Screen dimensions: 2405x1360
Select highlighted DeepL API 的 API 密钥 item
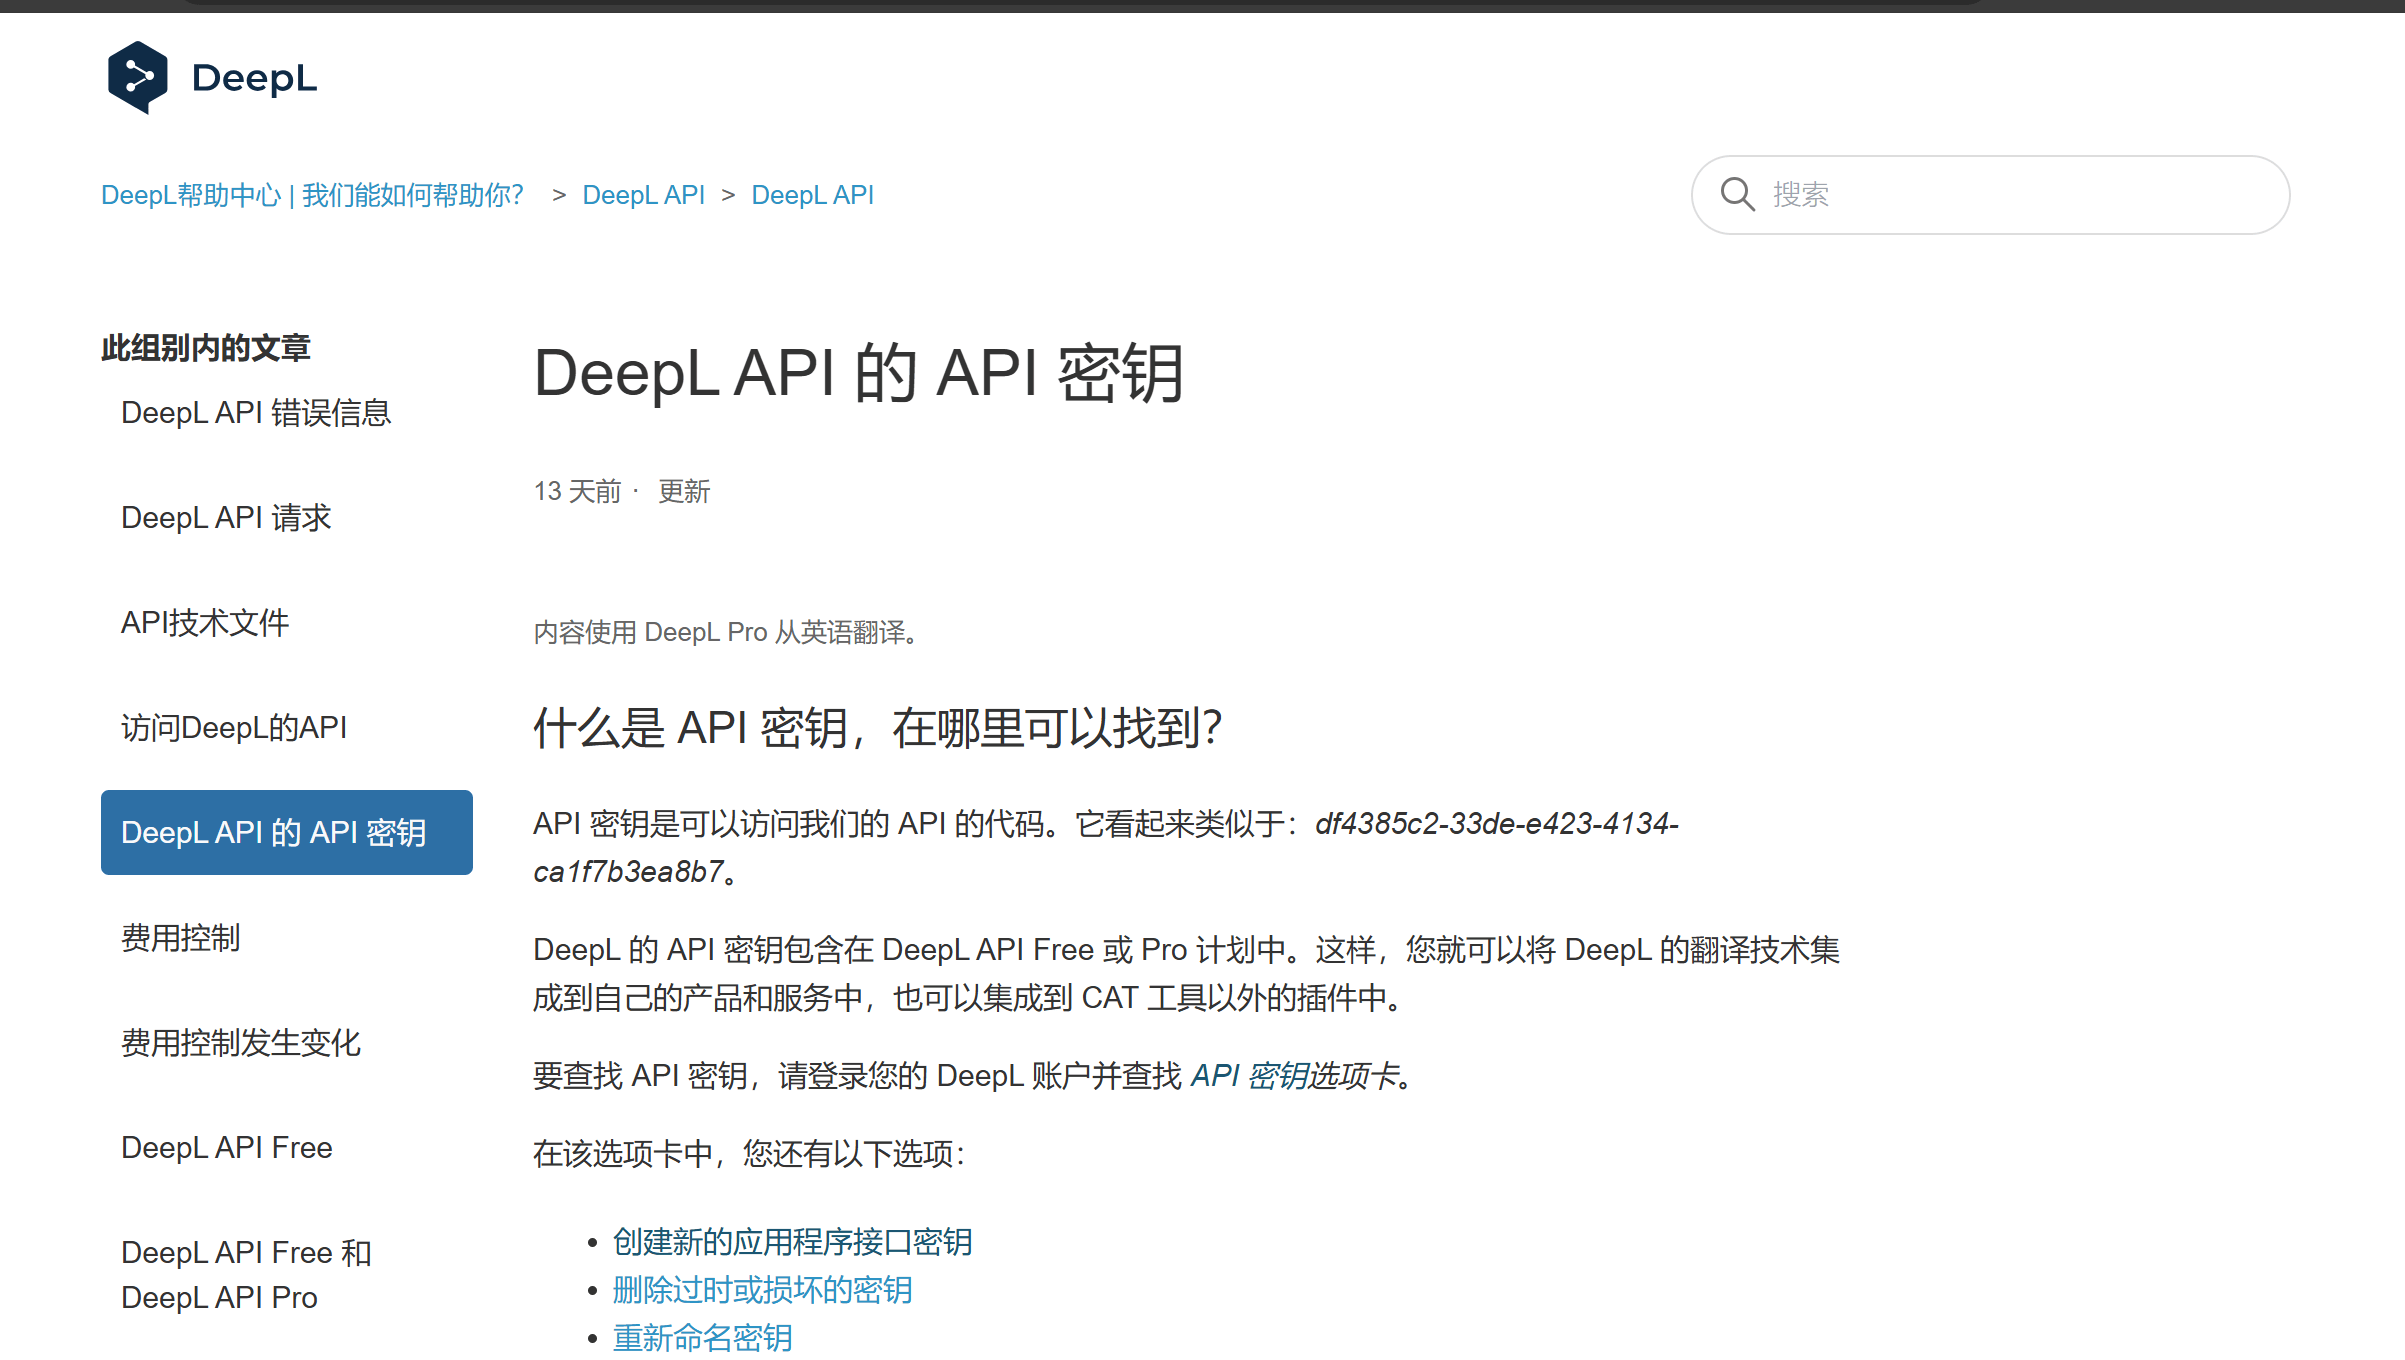click(286, 832)
